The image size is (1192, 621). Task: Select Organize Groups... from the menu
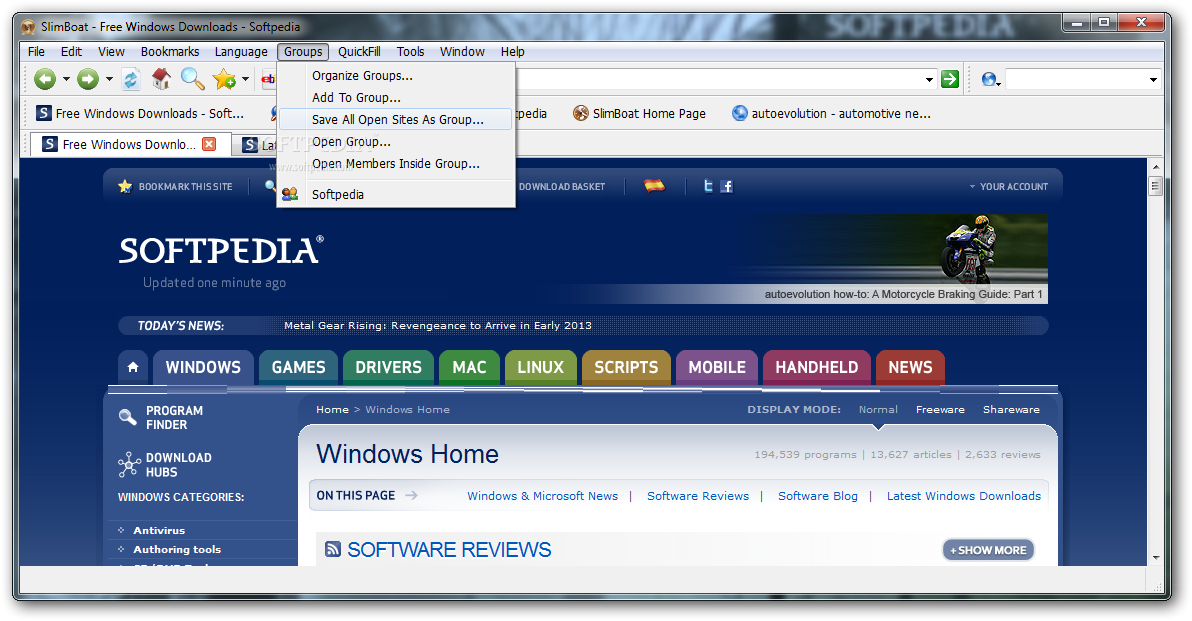pos(395,76)
